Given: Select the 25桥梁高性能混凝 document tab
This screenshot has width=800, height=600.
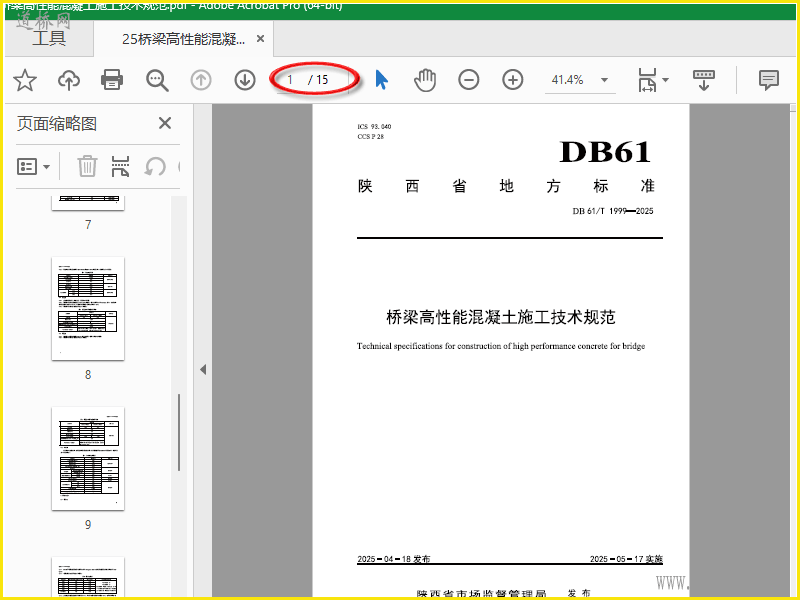Looking at the screenshot, I should (x=183, y=39).
